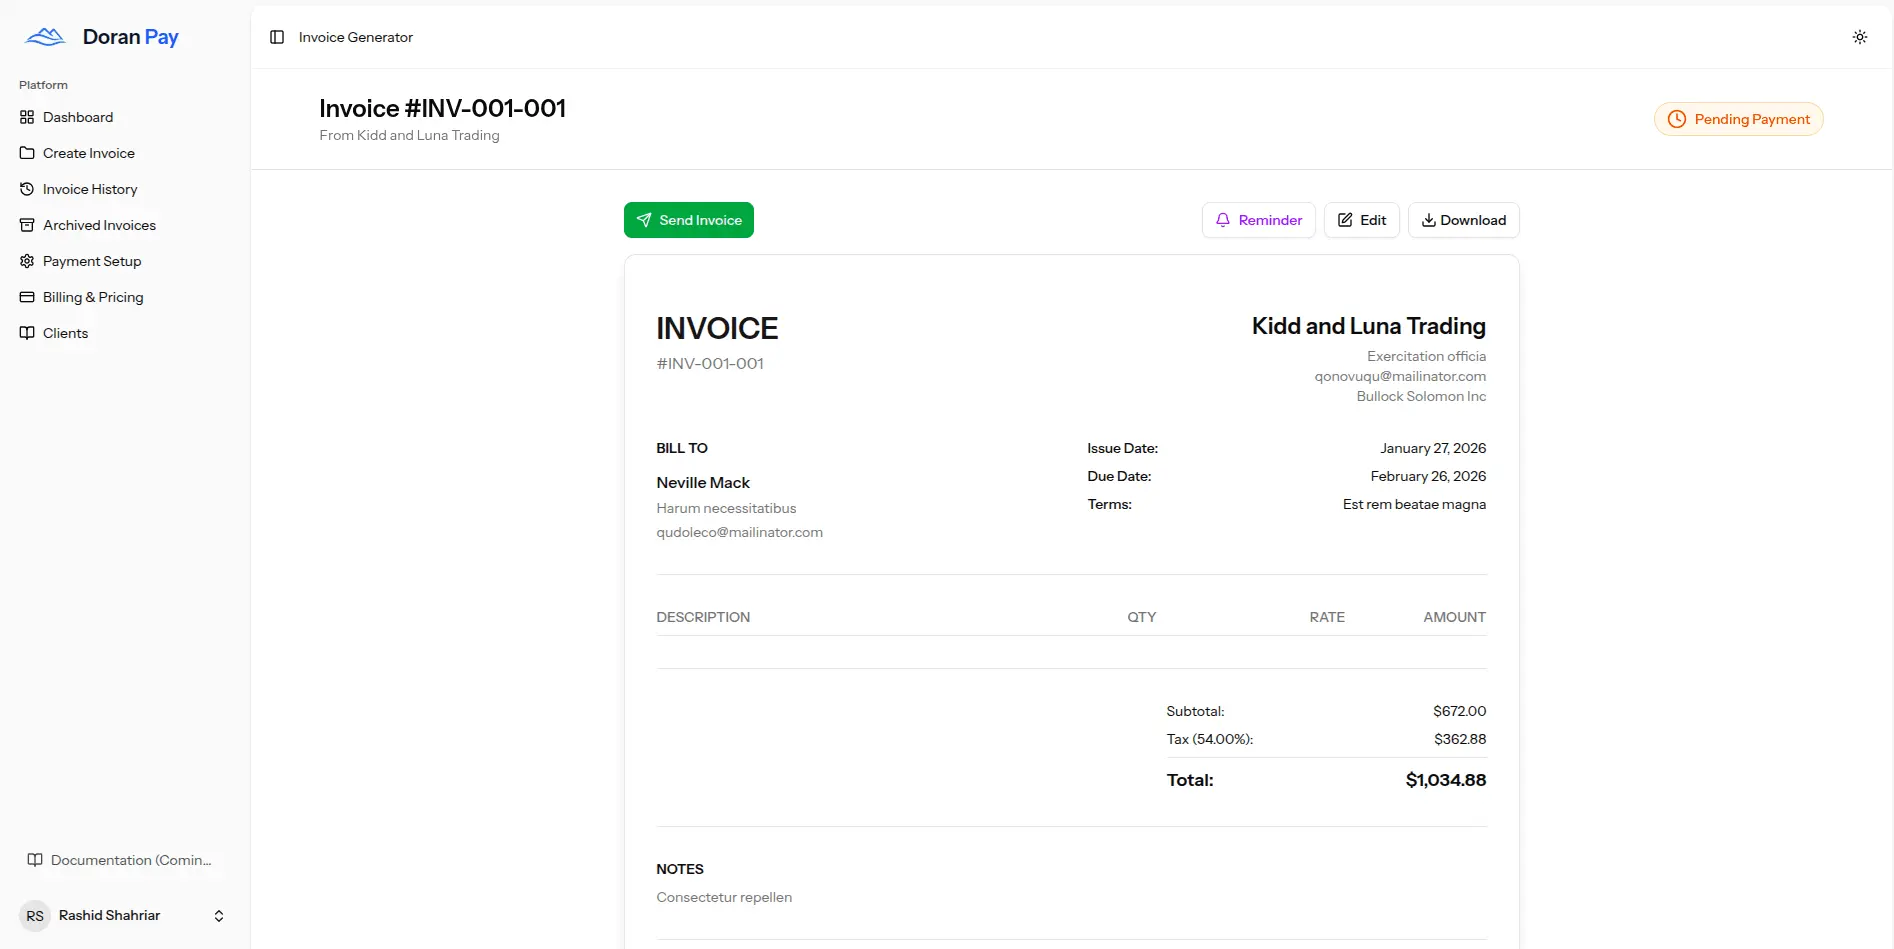Image resolution: width=1894 pixels, height=949 pixels.
Task: Click the $1,034.88 total amount
Action: coord(1446,780)
